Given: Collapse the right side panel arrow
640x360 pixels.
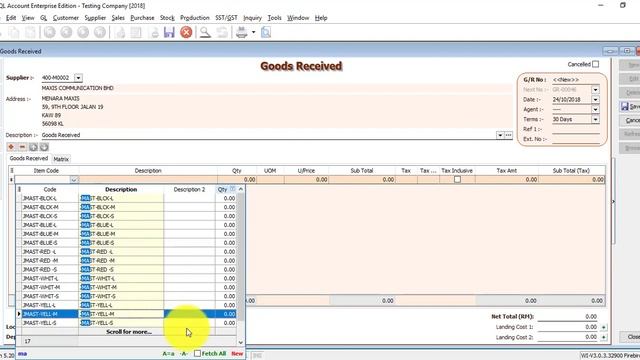Looking at the screenshot, I should click(613, 201).
